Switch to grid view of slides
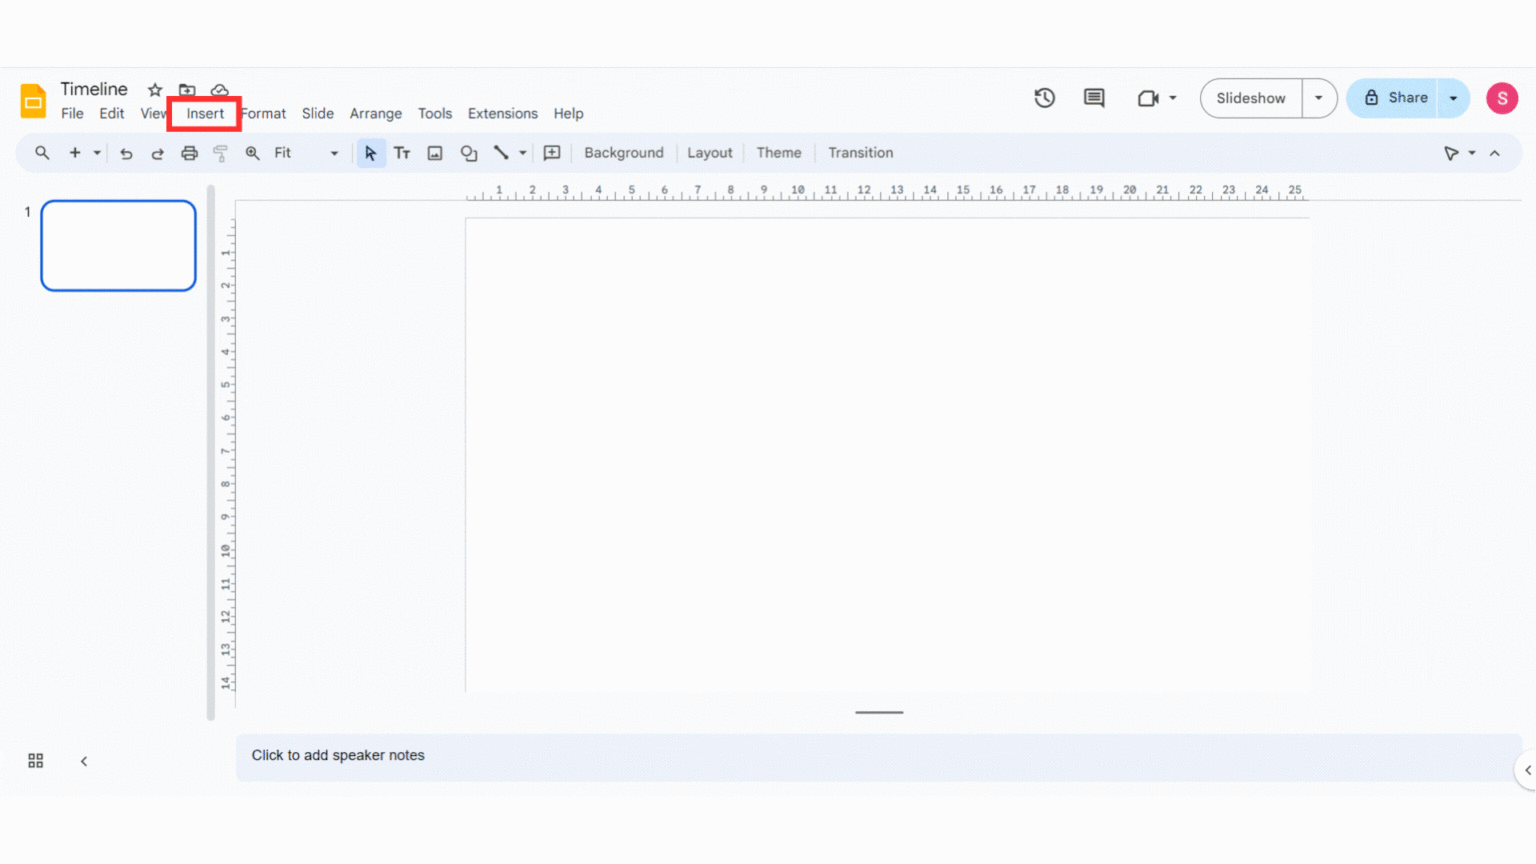 tap(35, 760)
